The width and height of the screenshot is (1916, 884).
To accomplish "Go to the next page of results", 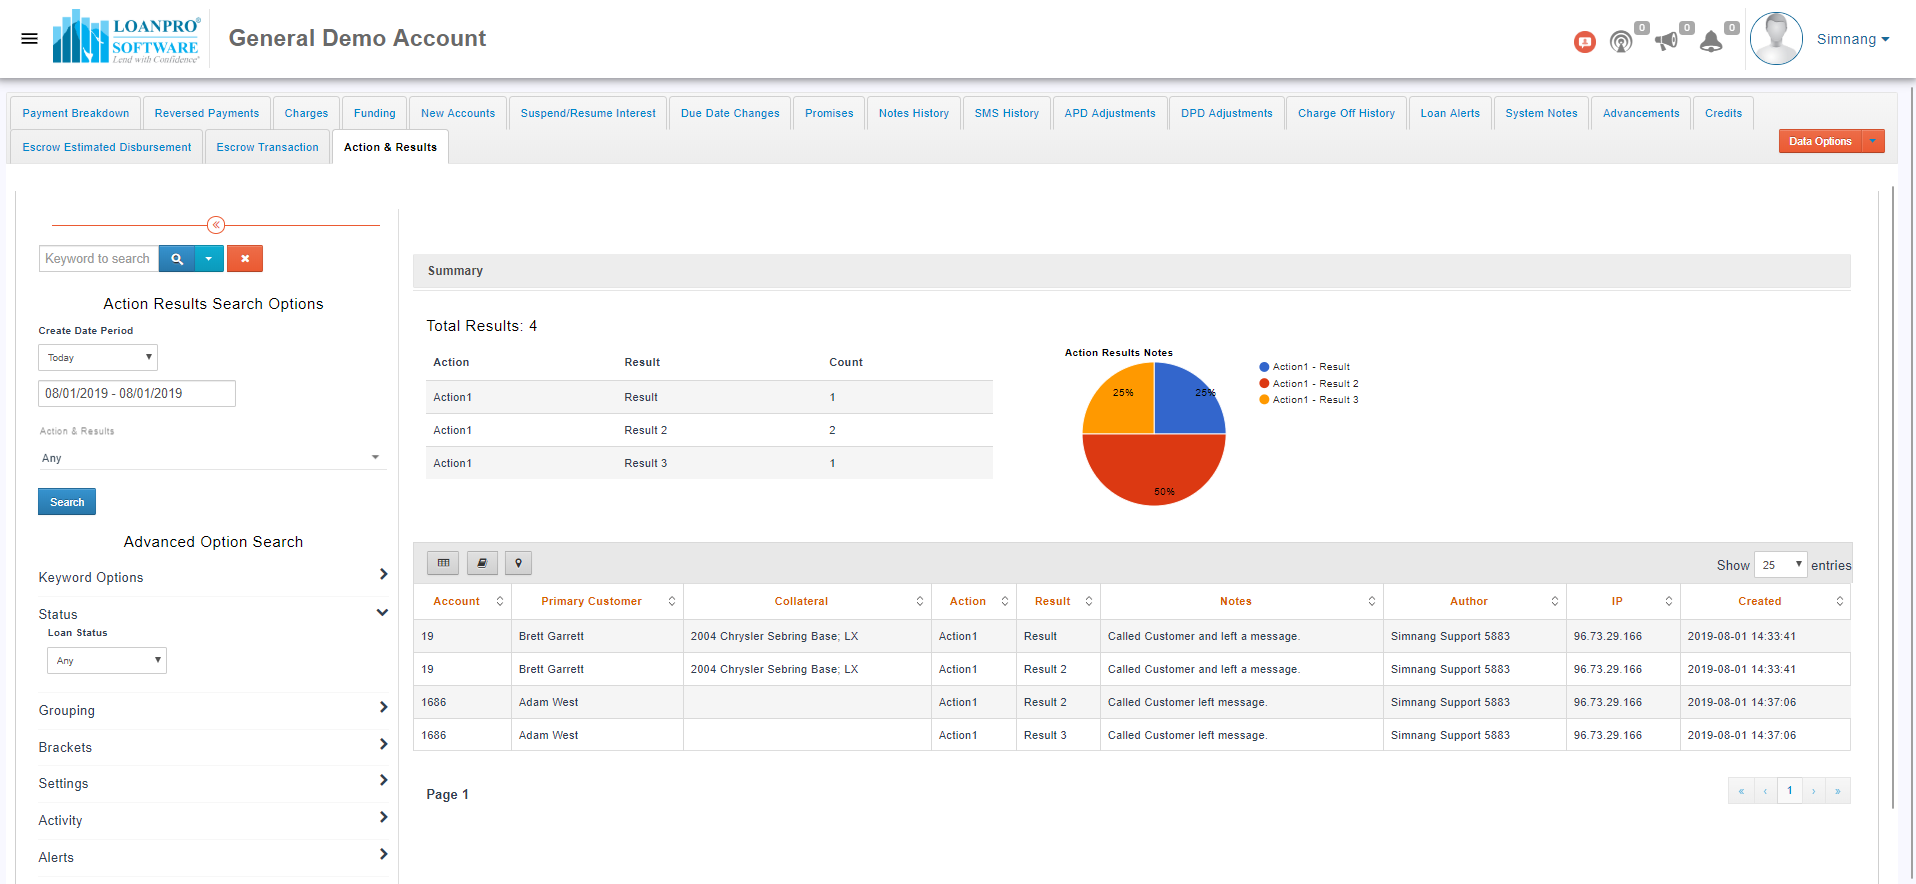I will point(1814,790).
